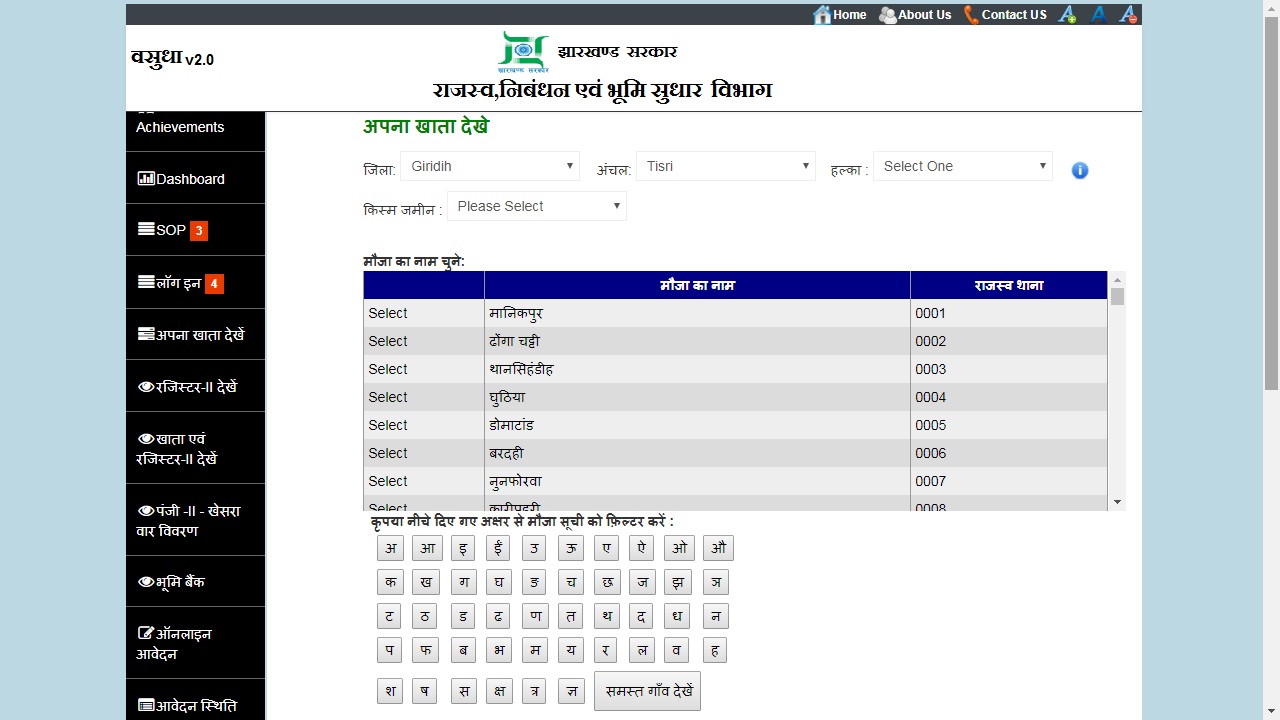Viewport: 1280px width, 720px height.
Task: Click the समस्त गाँव देखें button
Action: [647, 690]
